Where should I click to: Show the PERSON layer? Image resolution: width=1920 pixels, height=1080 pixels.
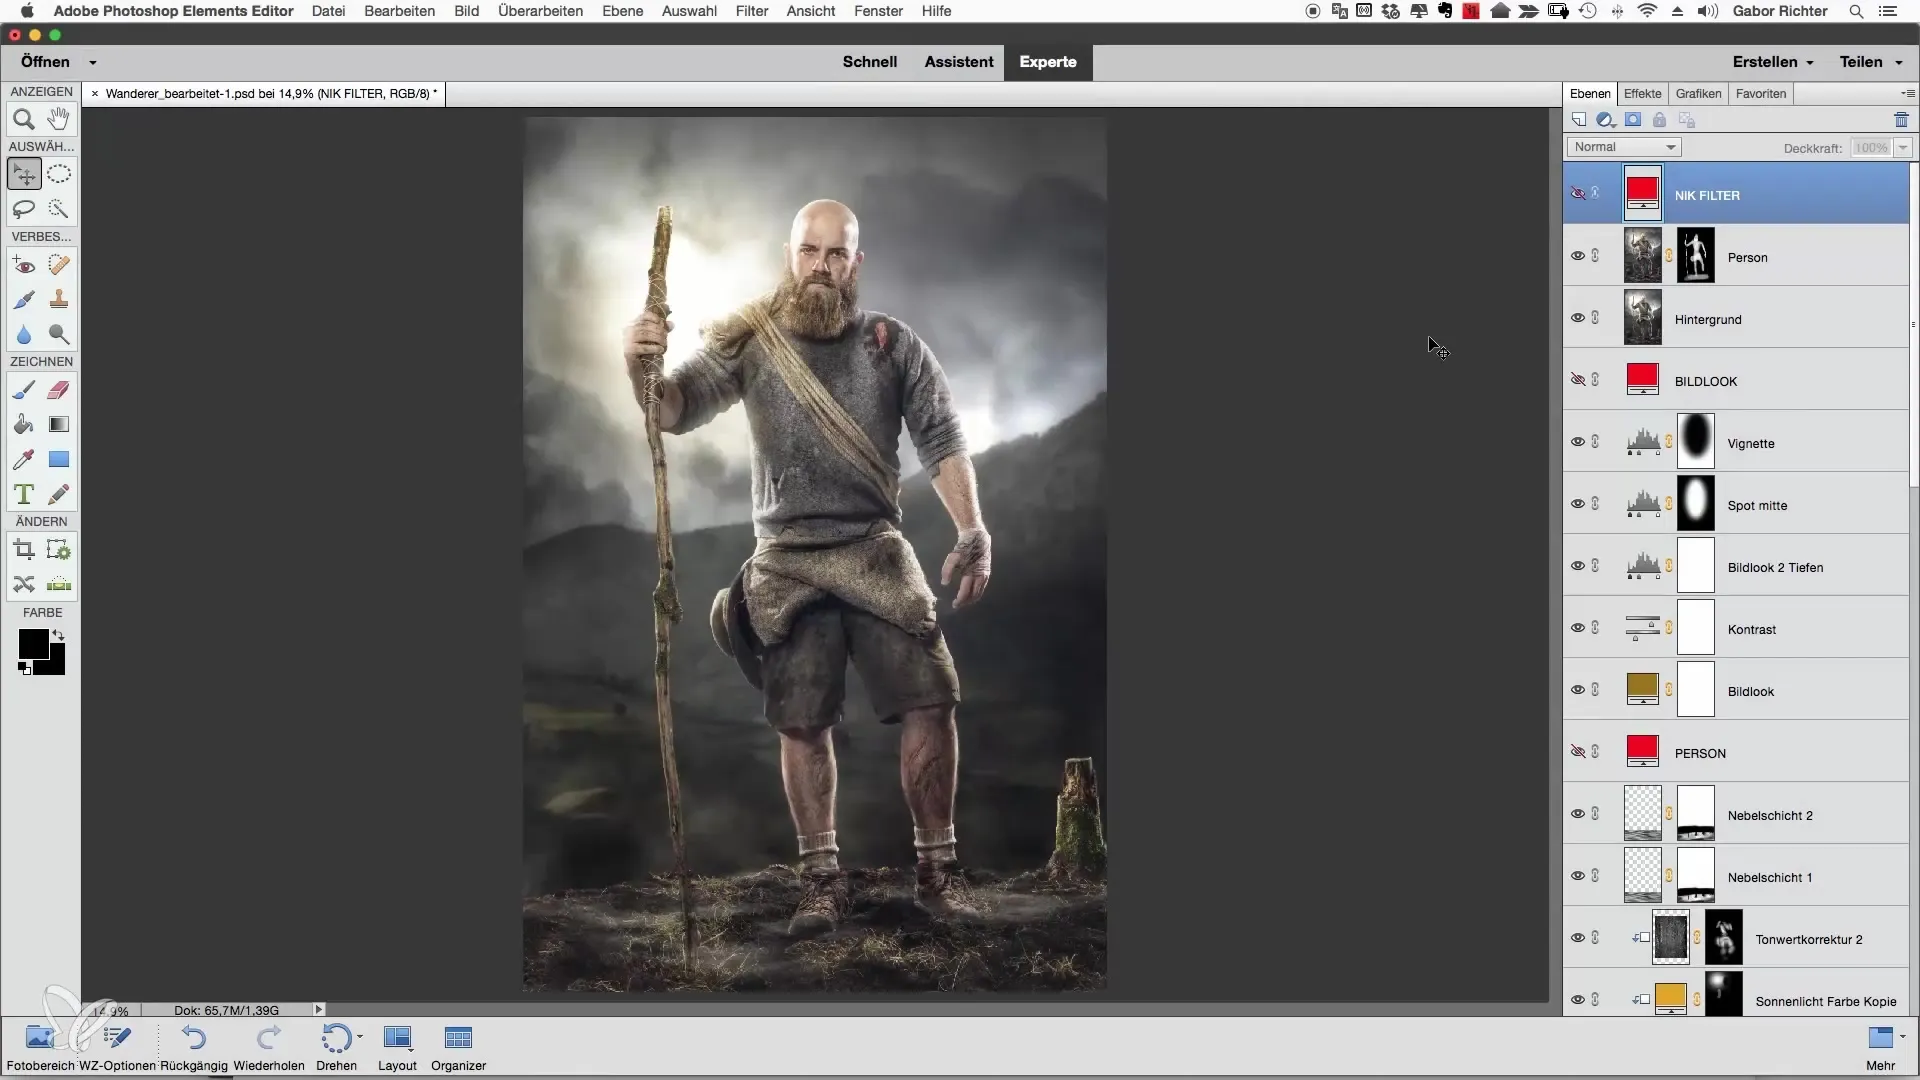(x=1578, y=752)
